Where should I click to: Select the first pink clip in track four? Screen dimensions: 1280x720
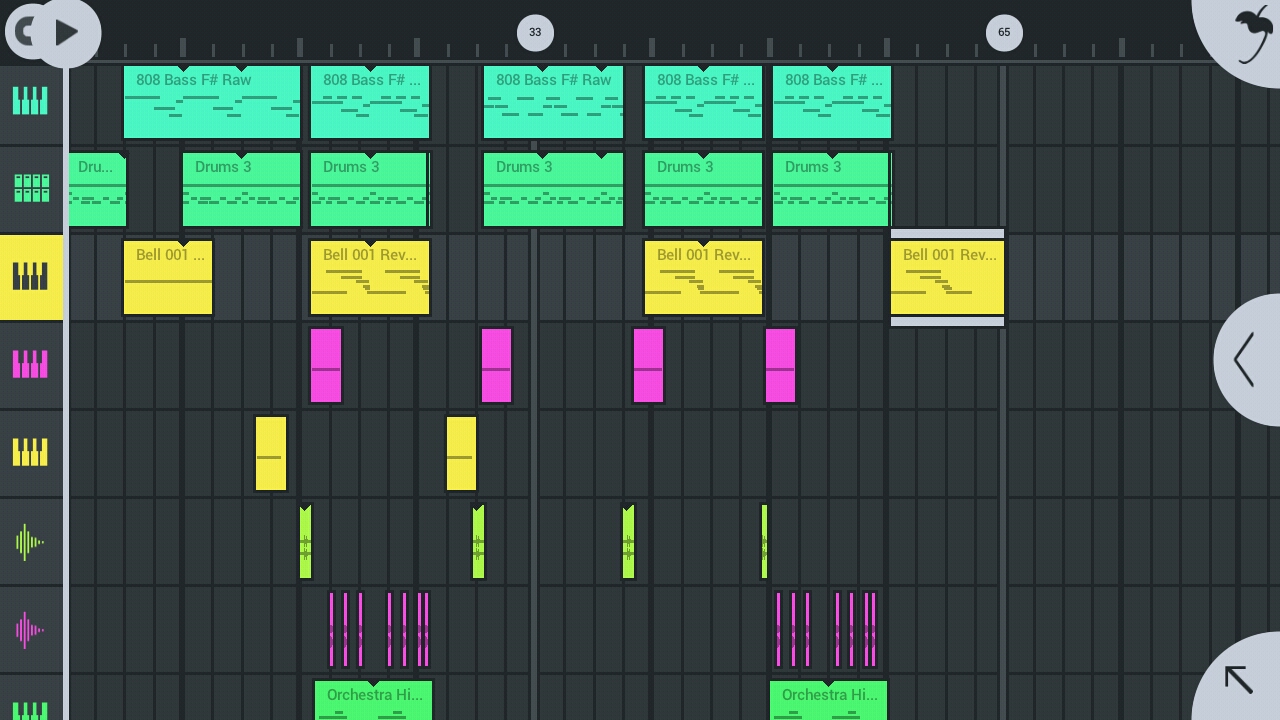[x=326, y=366]
